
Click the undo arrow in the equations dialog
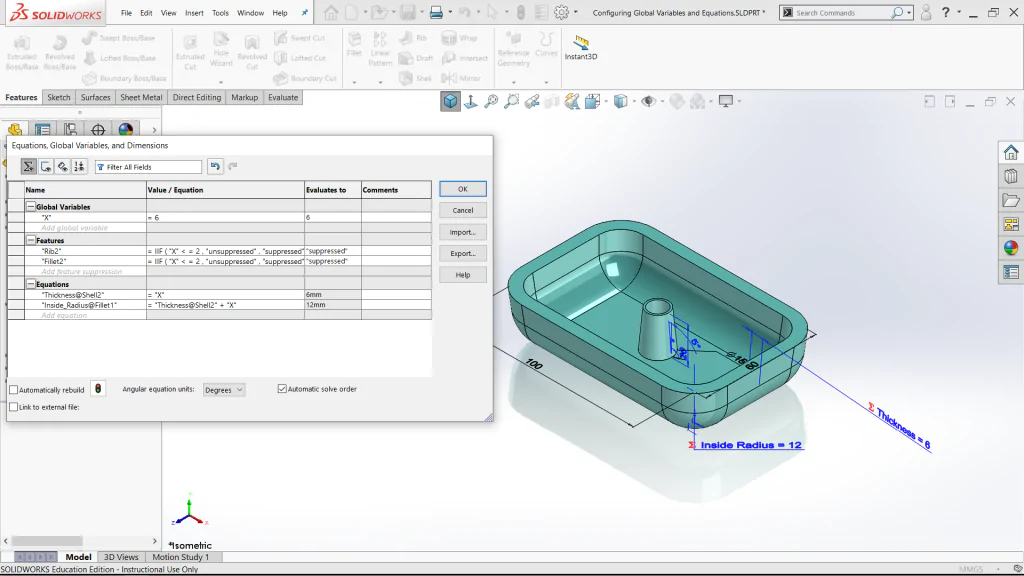pos(215,167)
